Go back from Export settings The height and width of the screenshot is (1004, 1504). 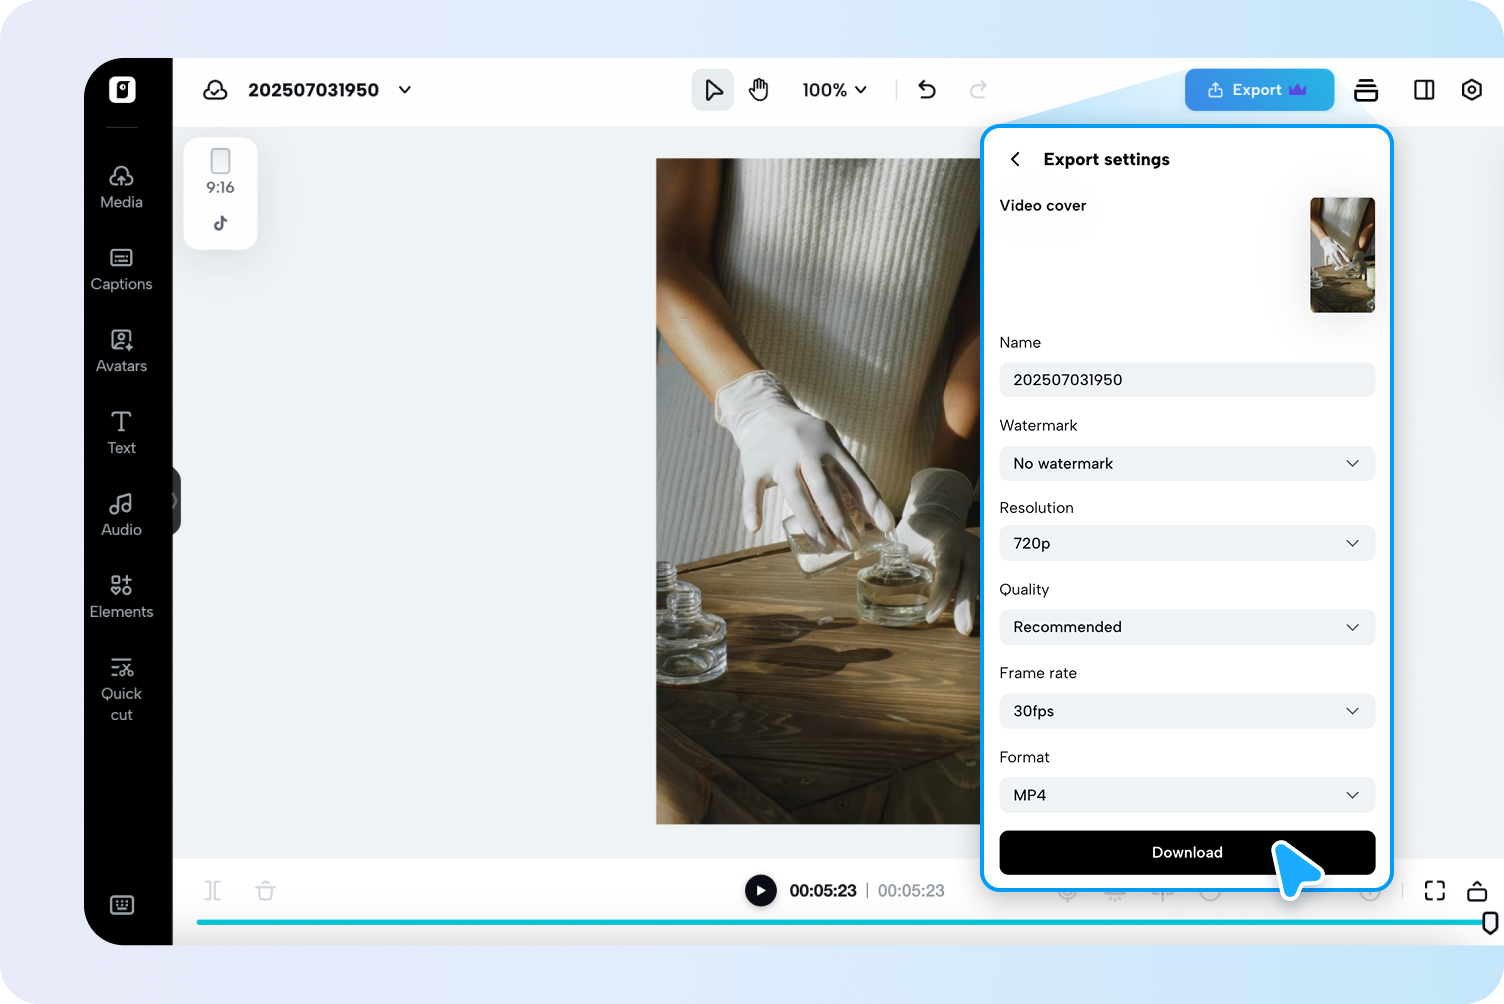click(x=1015, y=159)
